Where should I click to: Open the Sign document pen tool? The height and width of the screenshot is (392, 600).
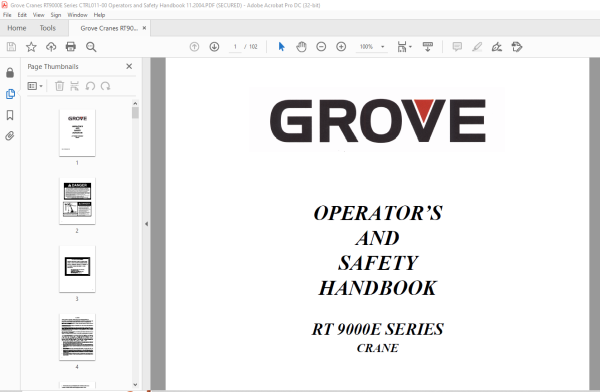click(497, 47)
